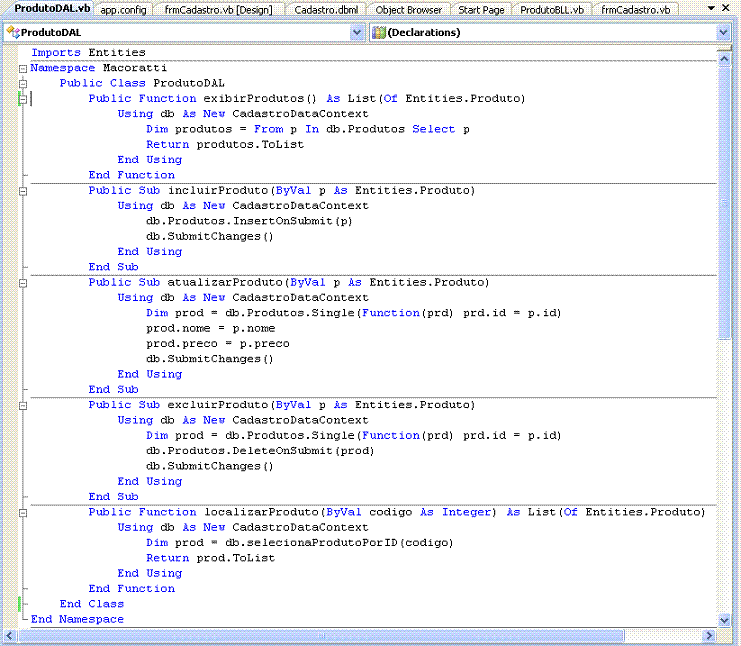
Task: Switch to the Cadastro.dbml tab
Action: (x=326, y=9)
